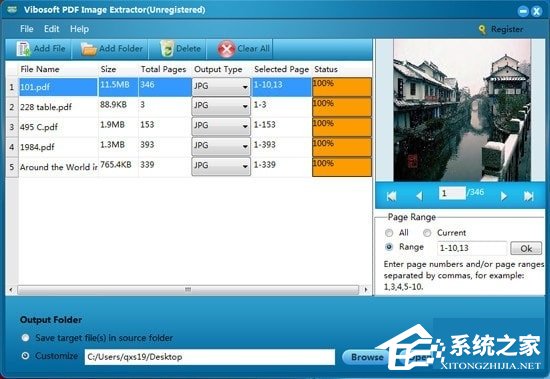Click the progress bar of 101.pdf
Viewport: 550px width, 379px height.
(342, 87)
